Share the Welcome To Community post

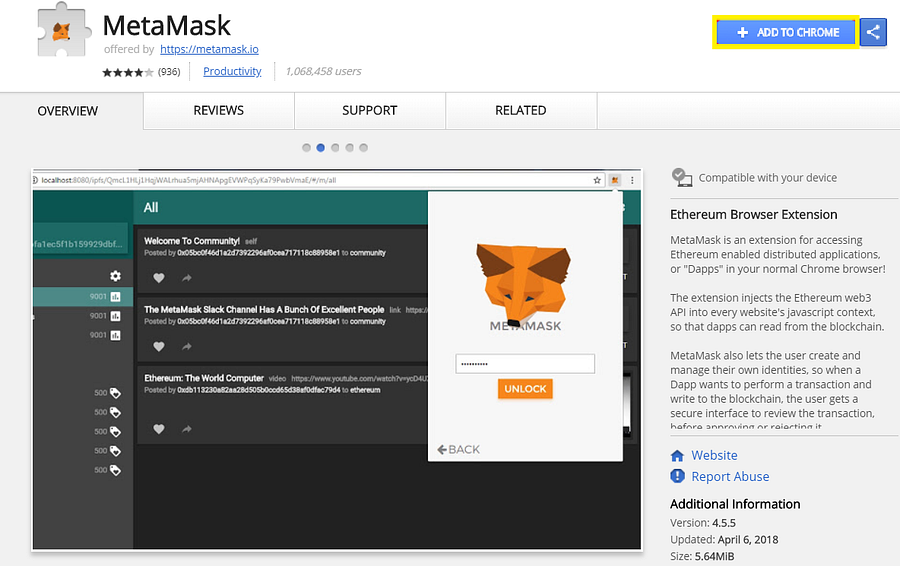pyautogui.click(x=187, y=278)
